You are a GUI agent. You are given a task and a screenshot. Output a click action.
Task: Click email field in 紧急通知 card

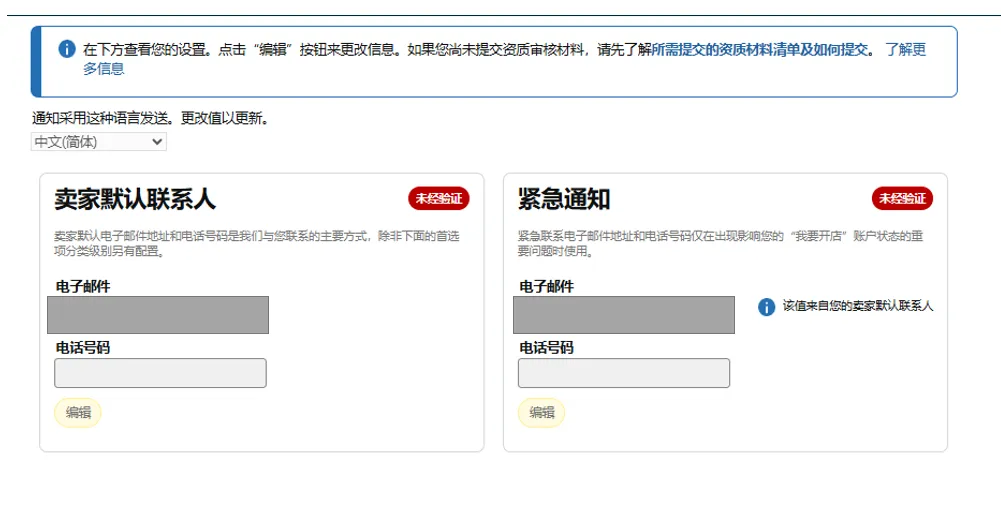pos(624,315)
